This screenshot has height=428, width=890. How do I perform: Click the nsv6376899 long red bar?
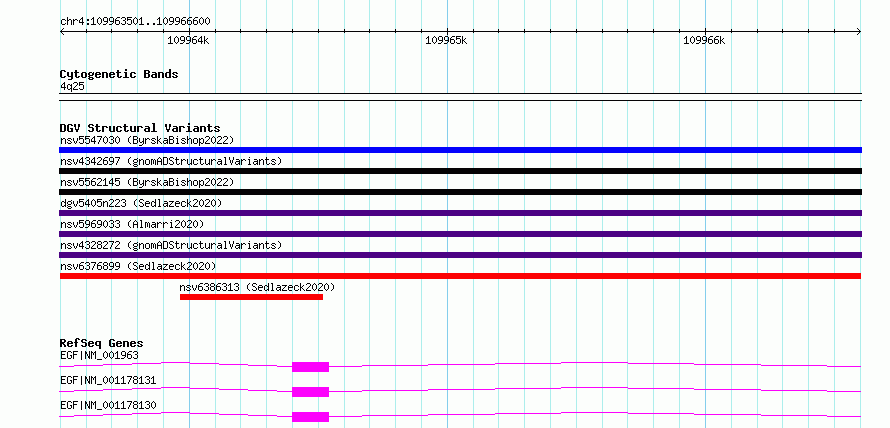(x=460, y=276)
